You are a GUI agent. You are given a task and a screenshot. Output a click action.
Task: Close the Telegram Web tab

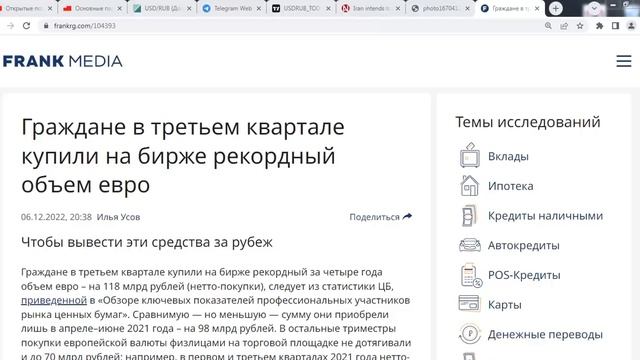[258, 8]
